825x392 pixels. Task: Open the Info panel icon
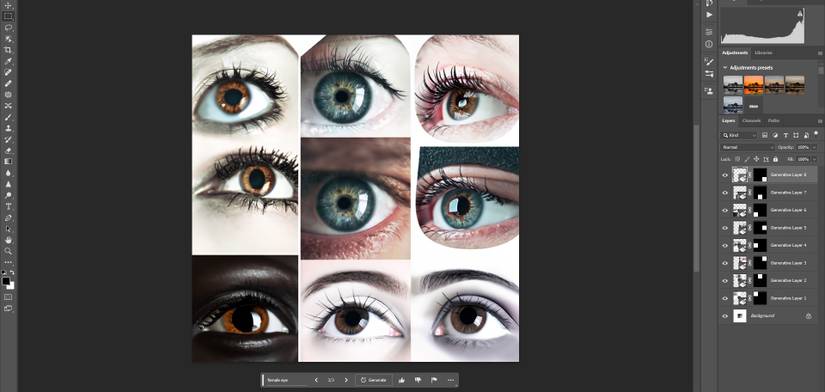pyautogui.click(x=709, y=44)
